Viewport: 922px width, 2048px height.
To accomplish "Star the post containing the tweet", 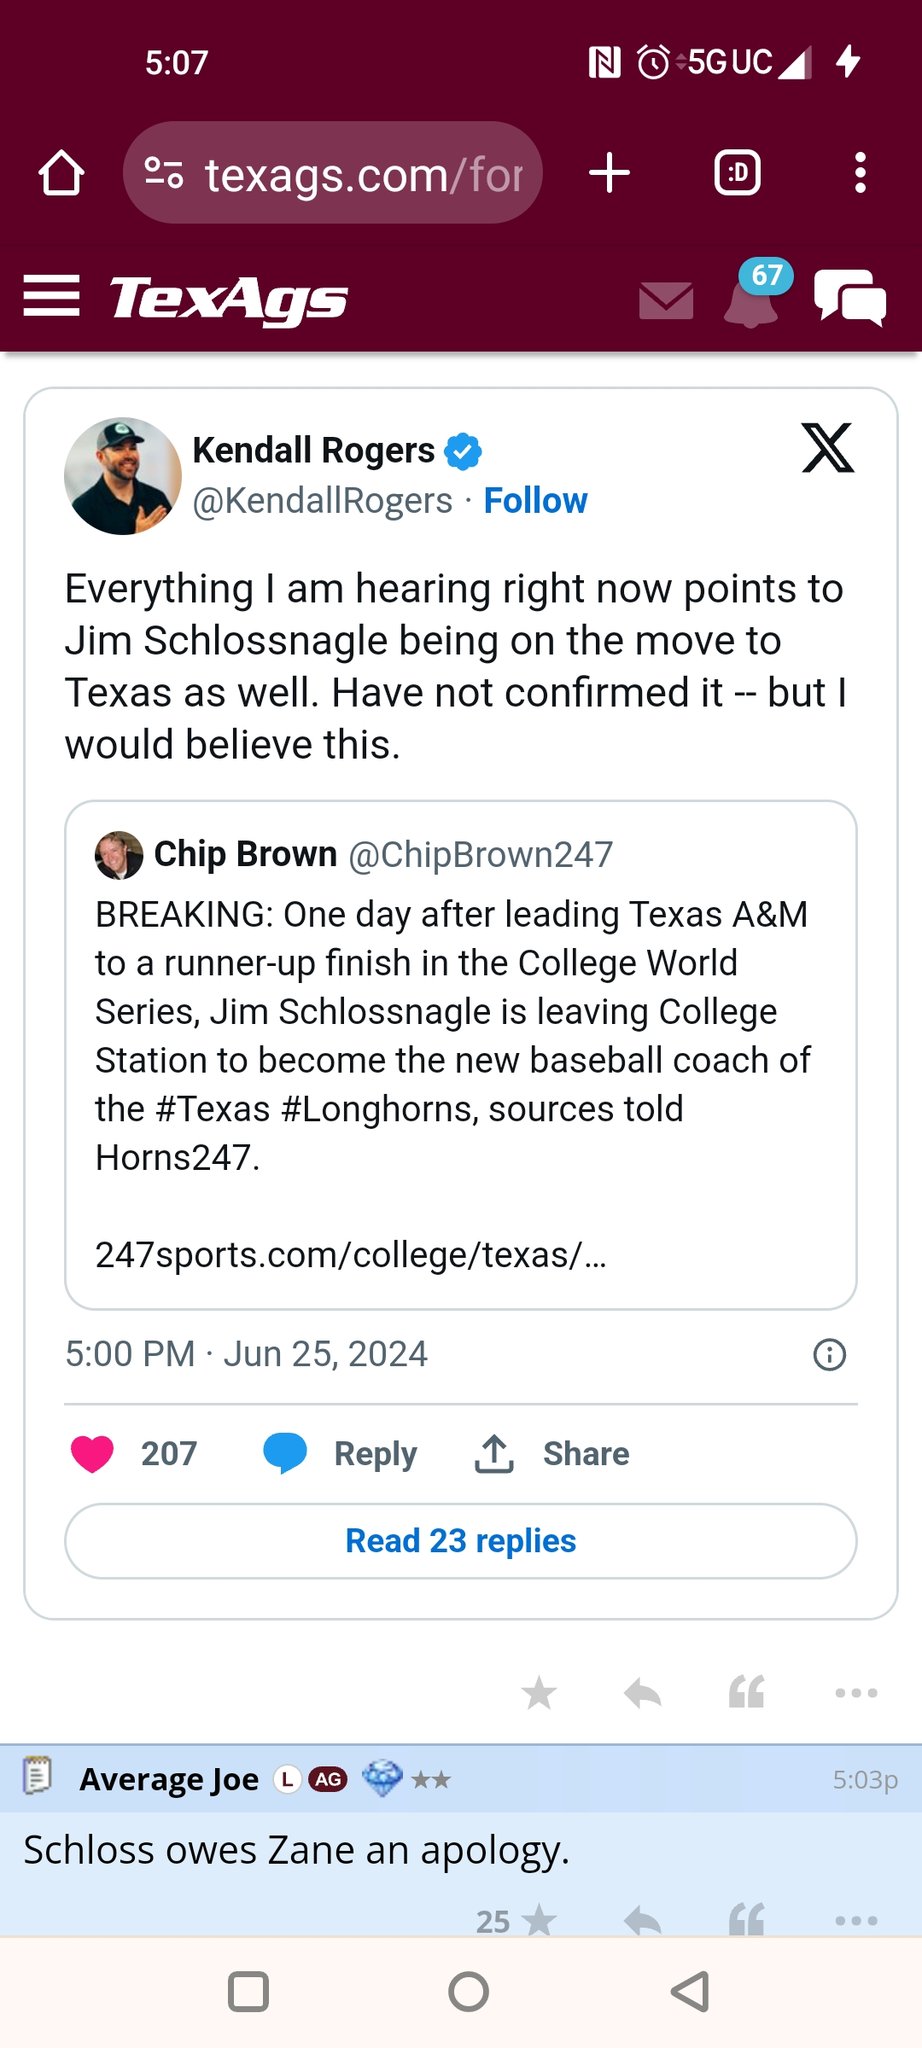I will 539,1693.
